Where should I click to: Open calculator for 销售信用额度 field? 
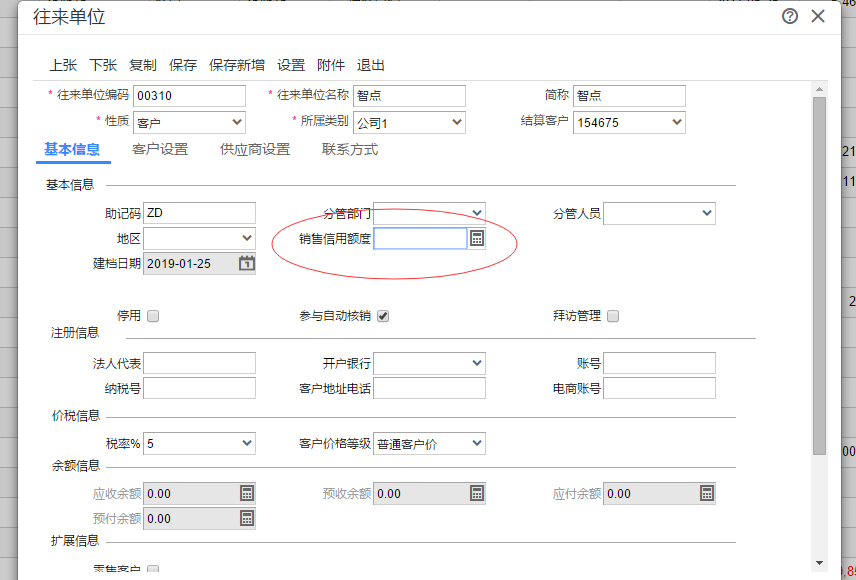[x=477, y=238]
